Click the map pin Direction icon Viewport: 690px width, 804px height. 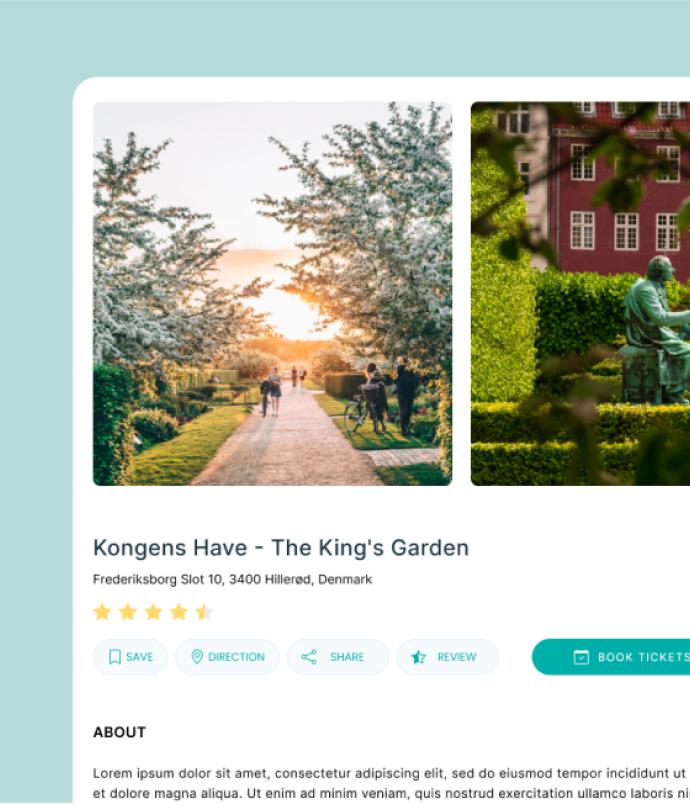pyautogui.click(x=197, y=657)
